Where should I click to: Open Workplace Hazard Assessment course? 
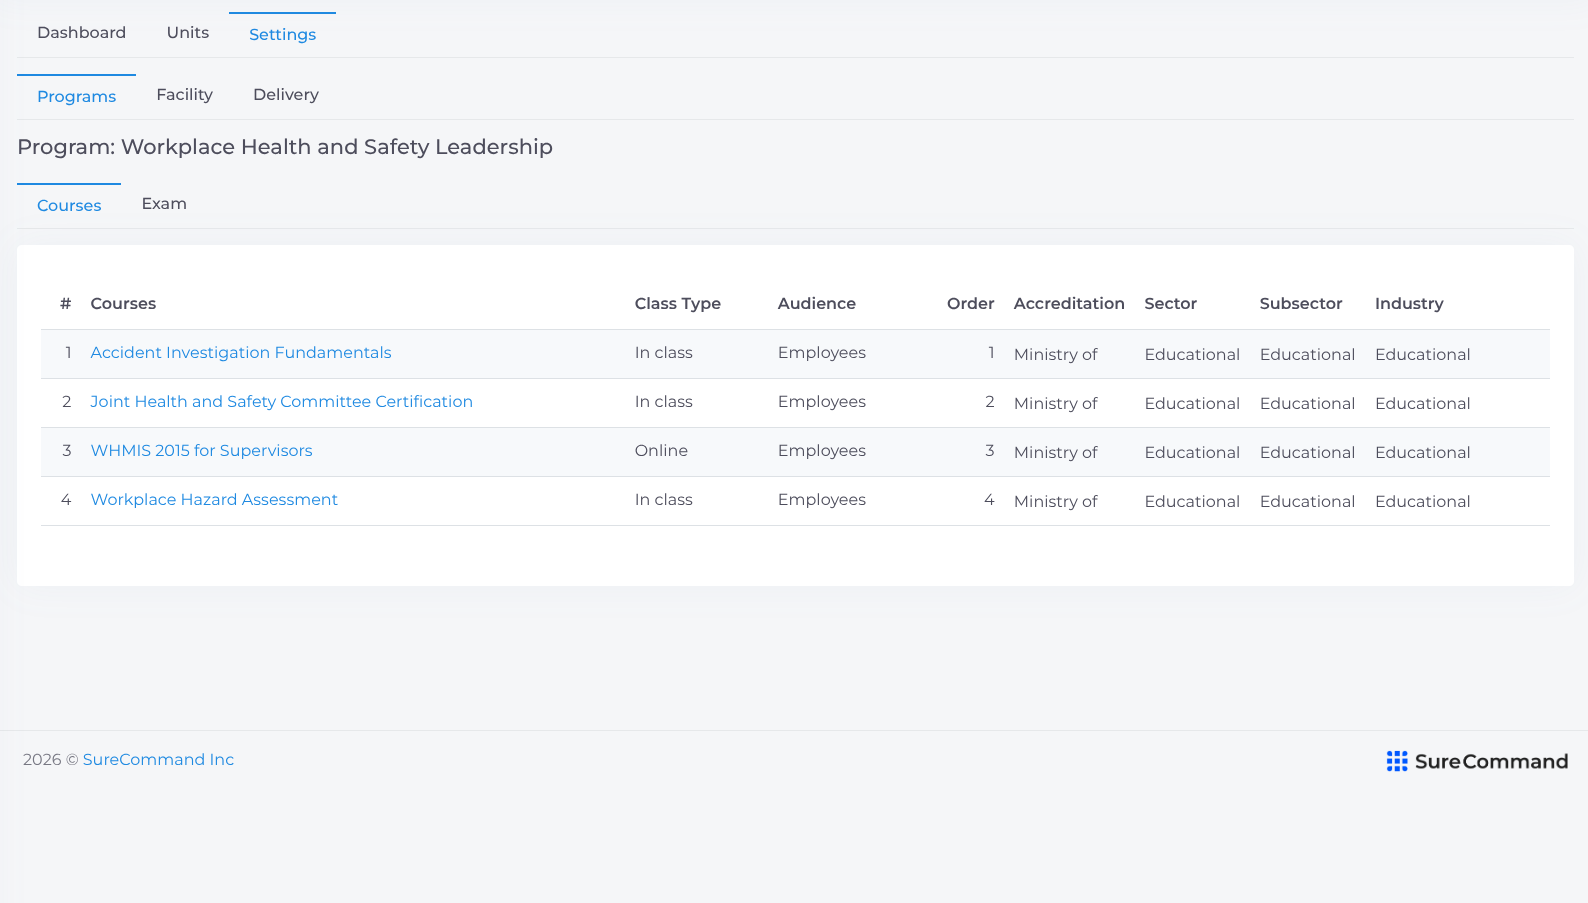pyautogui.click(x=214, y=500)
